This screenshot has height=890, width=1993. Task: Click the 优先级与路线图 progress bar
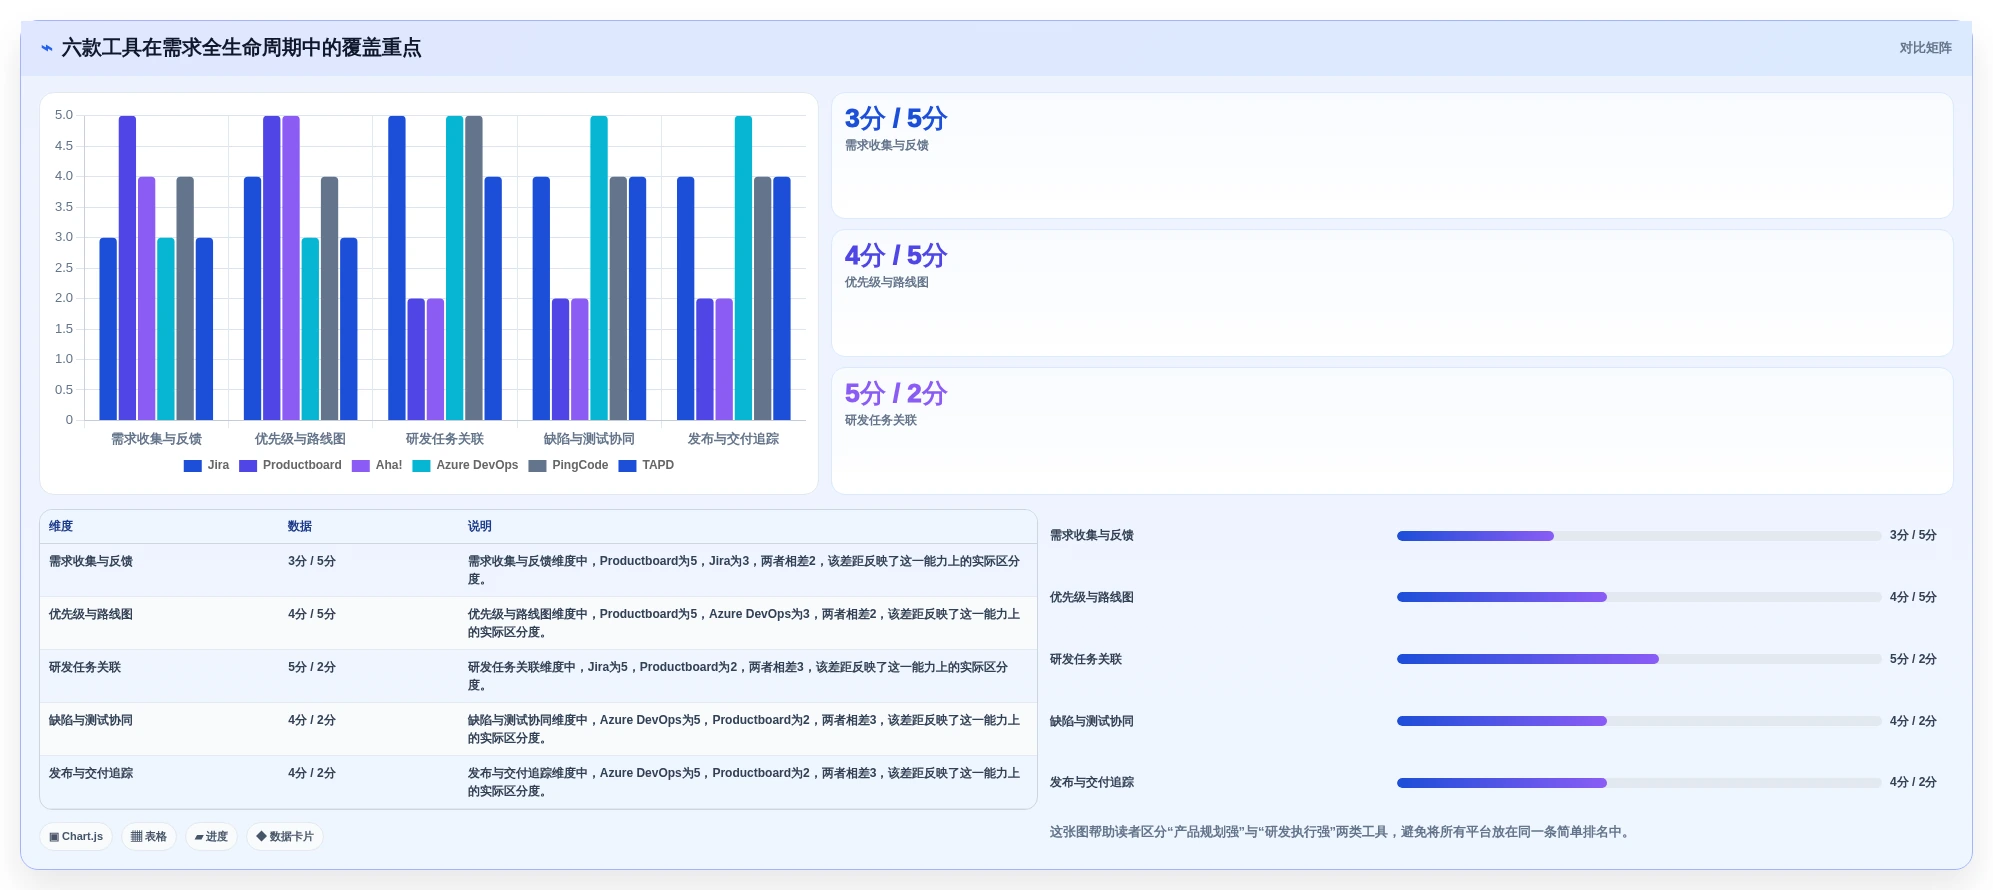coord(1639,597)
